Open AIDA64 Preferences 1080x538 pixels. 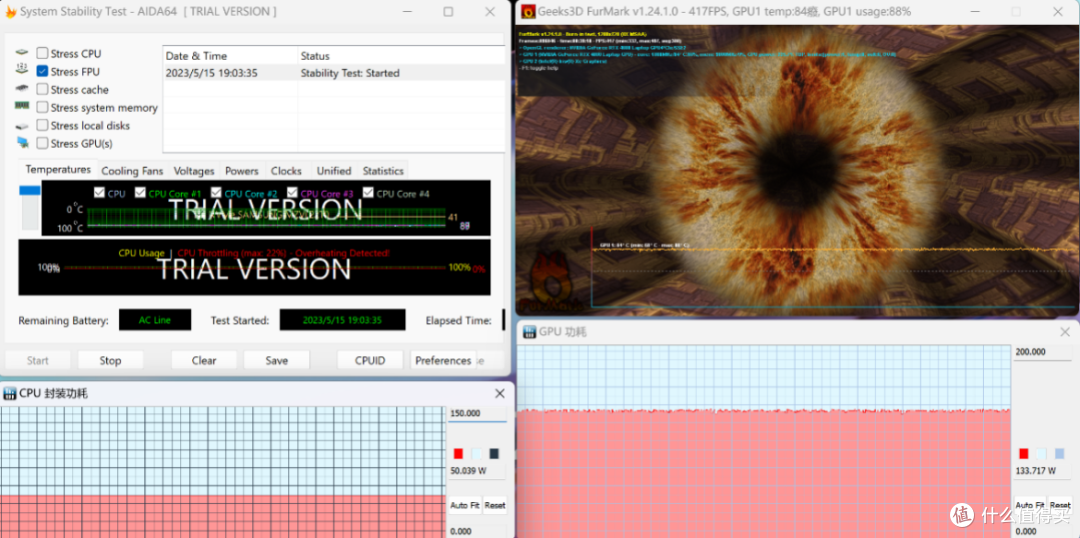[443, 360]
